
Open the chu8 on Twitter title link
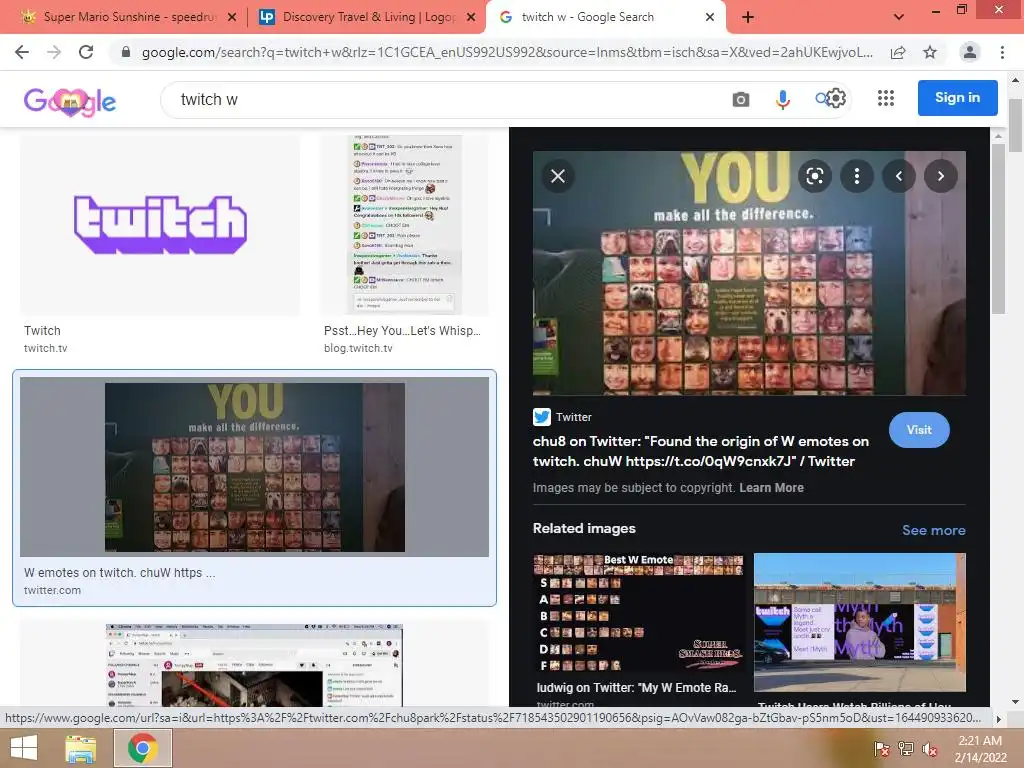700,451
